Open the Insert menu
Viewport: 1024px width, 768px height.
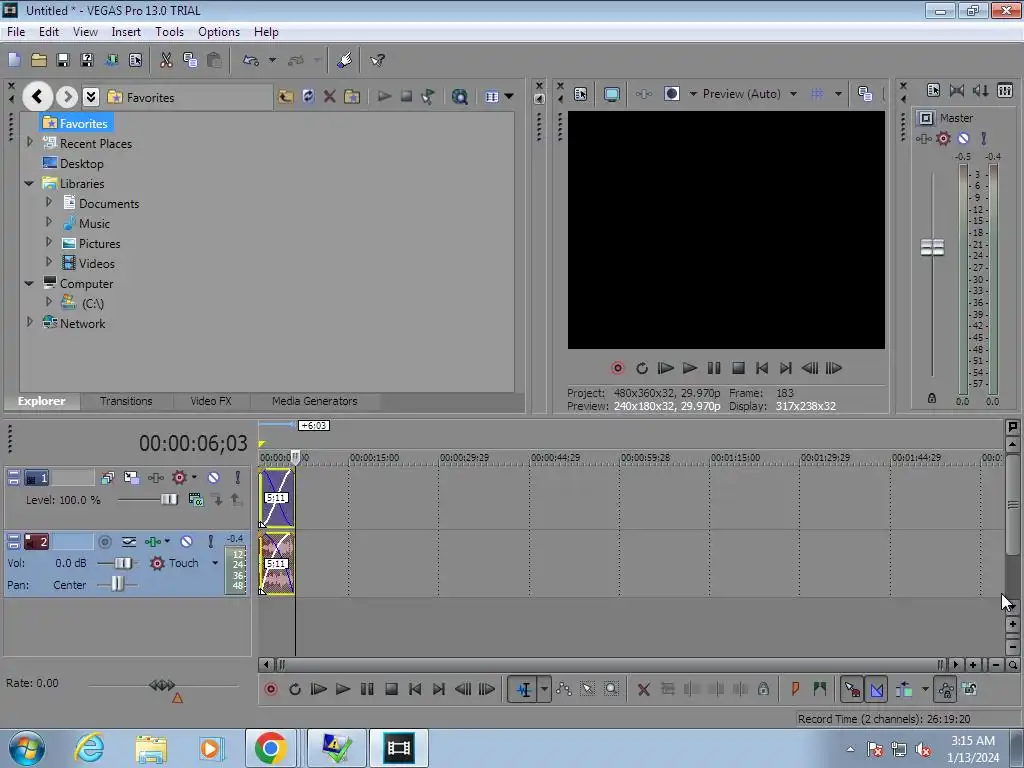click(x=125, y=31)
